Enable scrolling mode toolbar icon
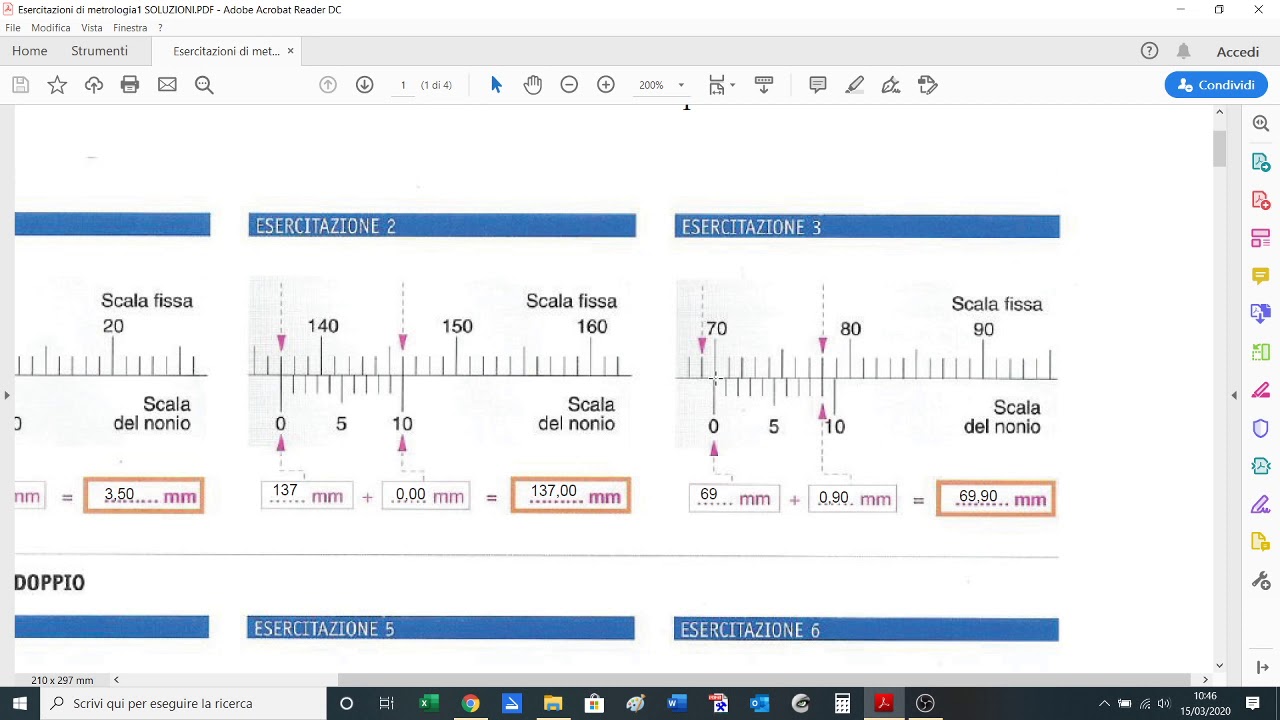Image resolution: width=1280 pixels, height=720 pixels. coord(764,85)
